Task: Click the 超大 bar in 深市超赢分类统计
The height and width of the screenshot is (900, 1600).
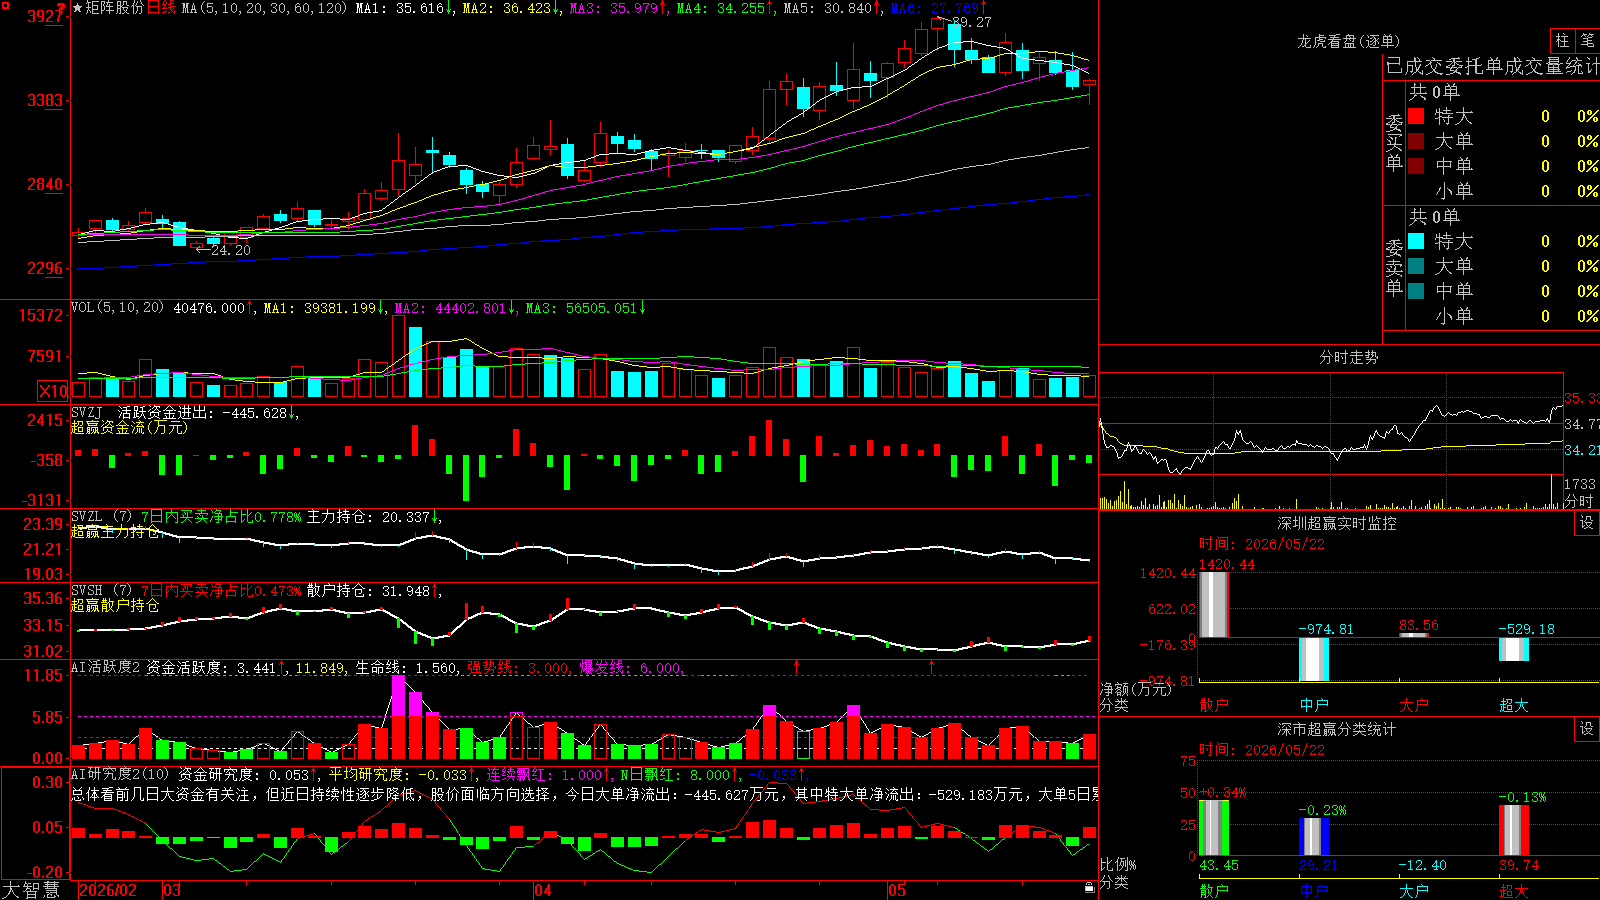Action: pyautogui.click(x=1514, y=830)
